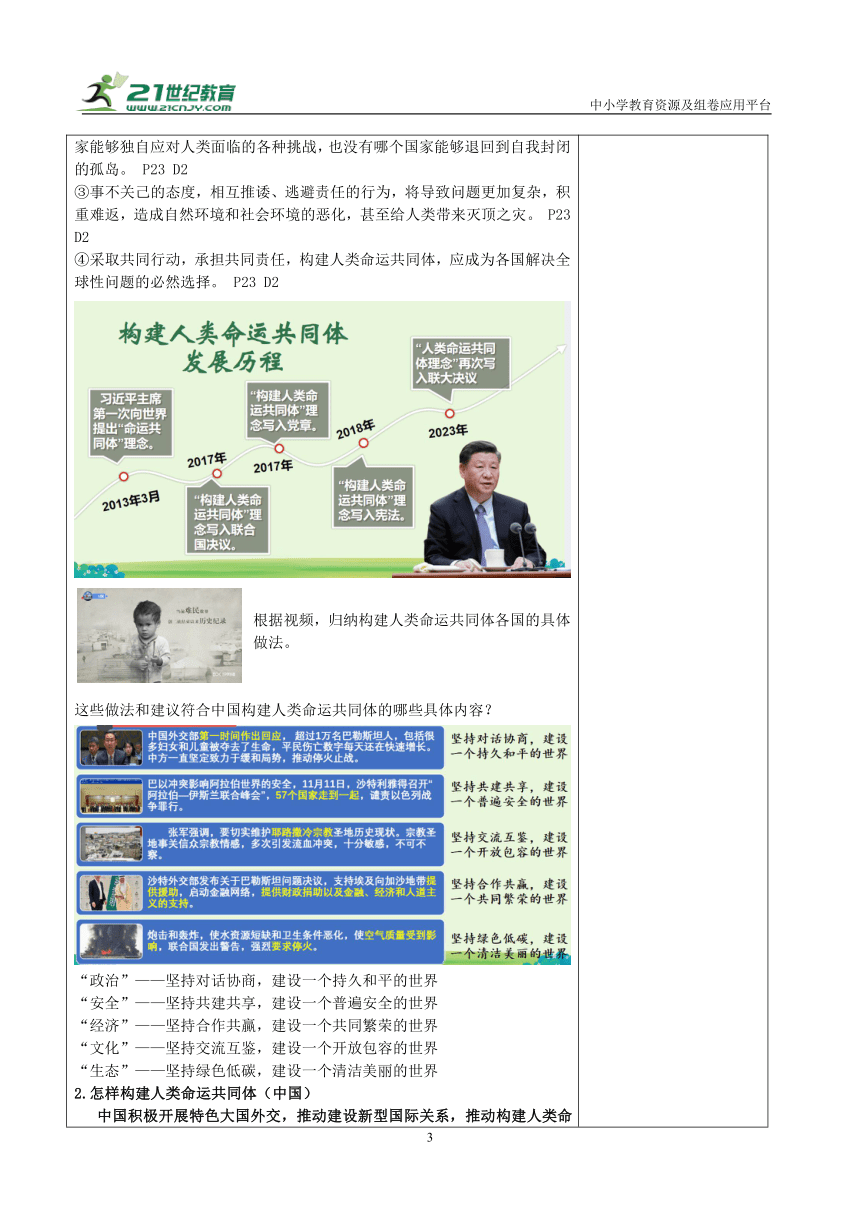Click the line 的孤岛。 P23 D2
The image size is (860, 1216).
click(x=131, y=169)
